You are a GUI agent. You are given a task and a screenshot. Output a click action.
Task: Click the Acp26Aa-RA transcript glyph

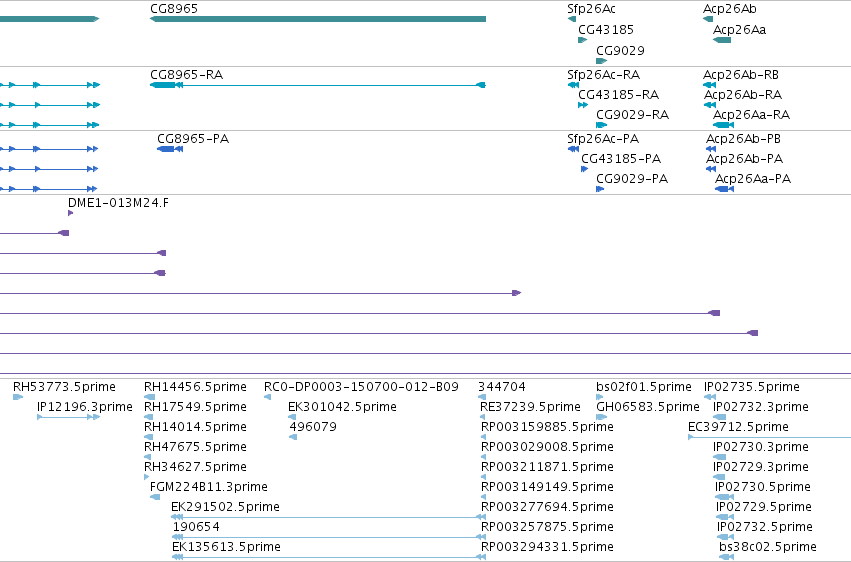(x=723, y=125)
